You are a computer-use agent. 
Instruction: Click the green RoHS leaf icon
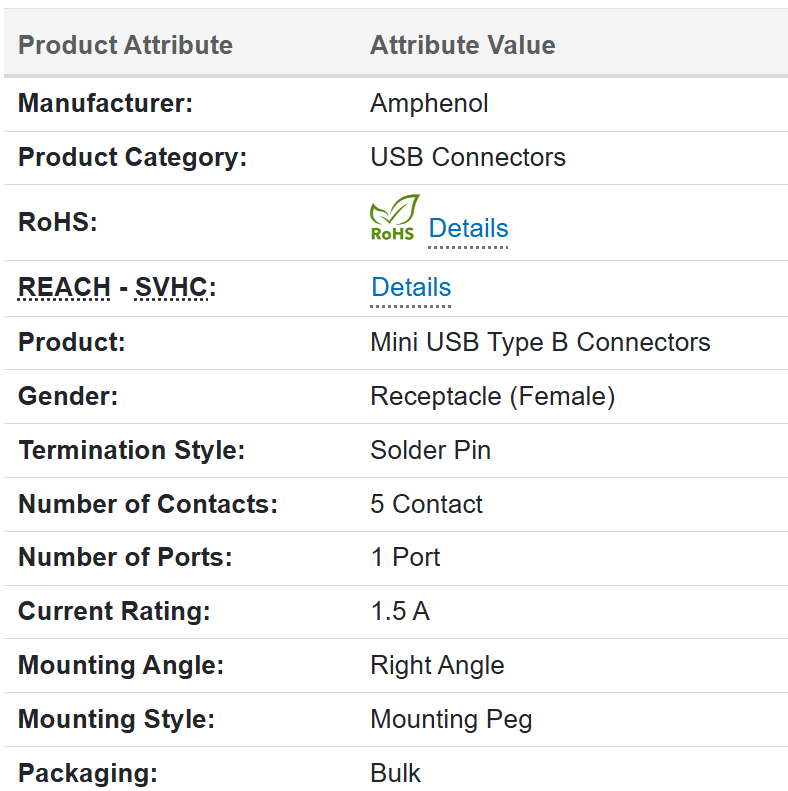393,218
